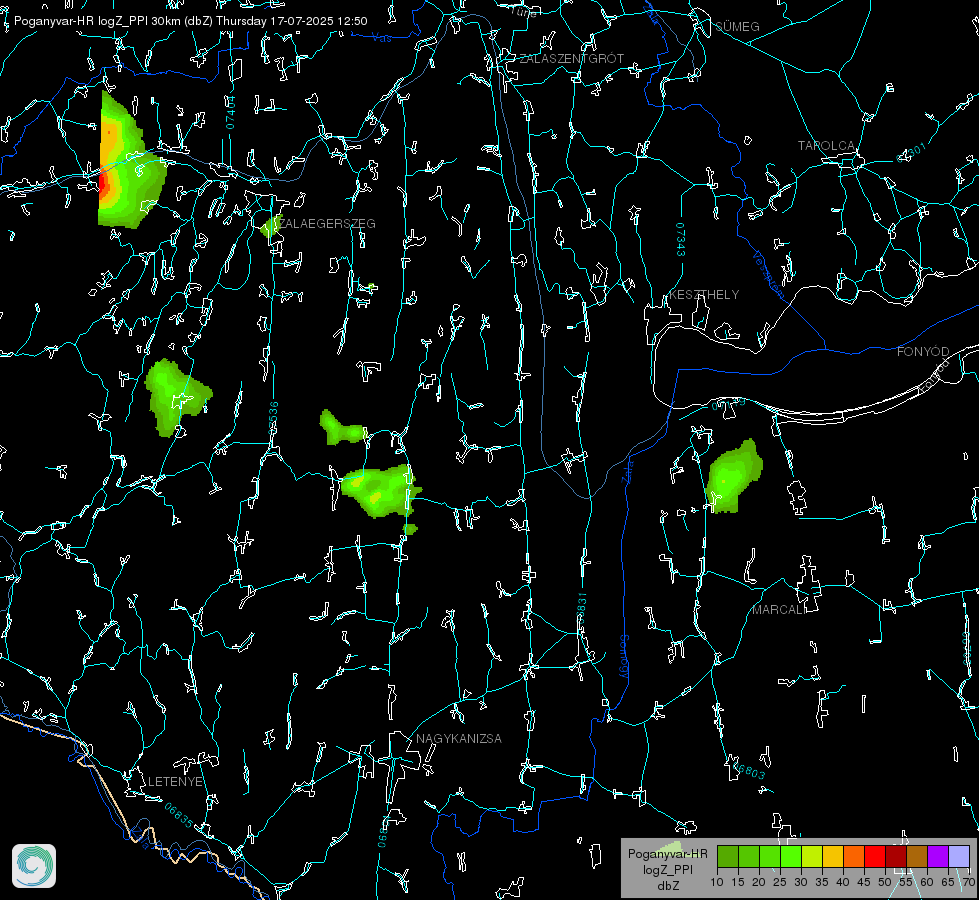Click the LETENYE town label

pyautogui.click(x=175, y=782)
